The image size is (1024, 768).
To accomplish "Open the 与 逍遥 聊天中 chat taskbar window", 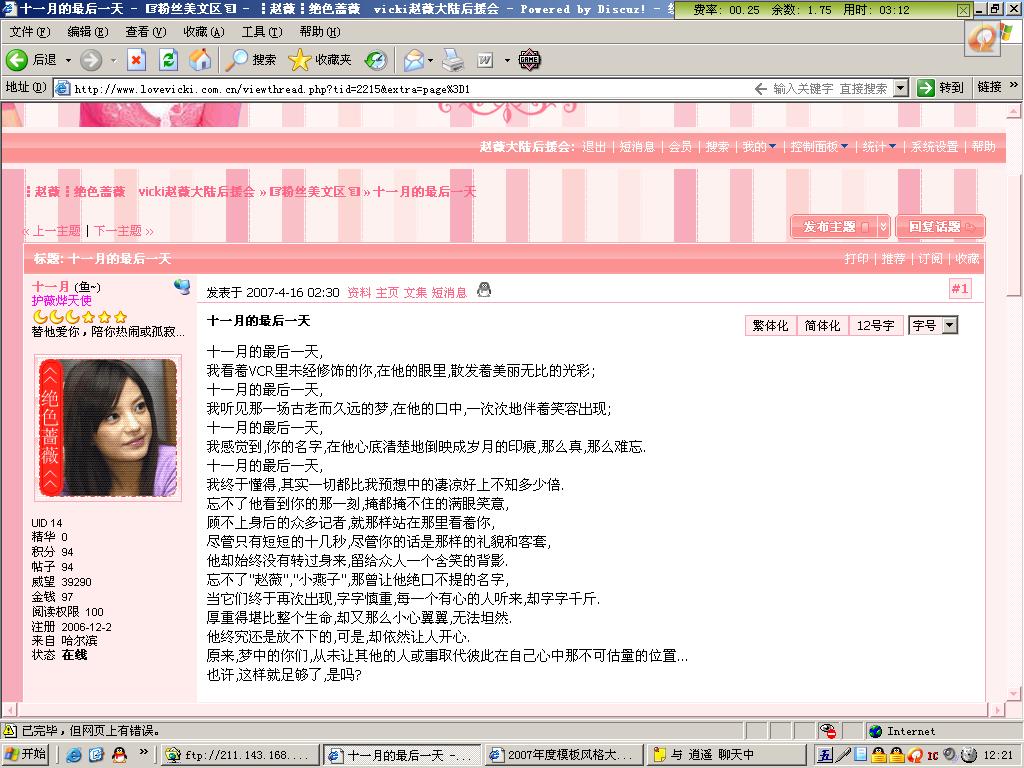I will (725, 755).
